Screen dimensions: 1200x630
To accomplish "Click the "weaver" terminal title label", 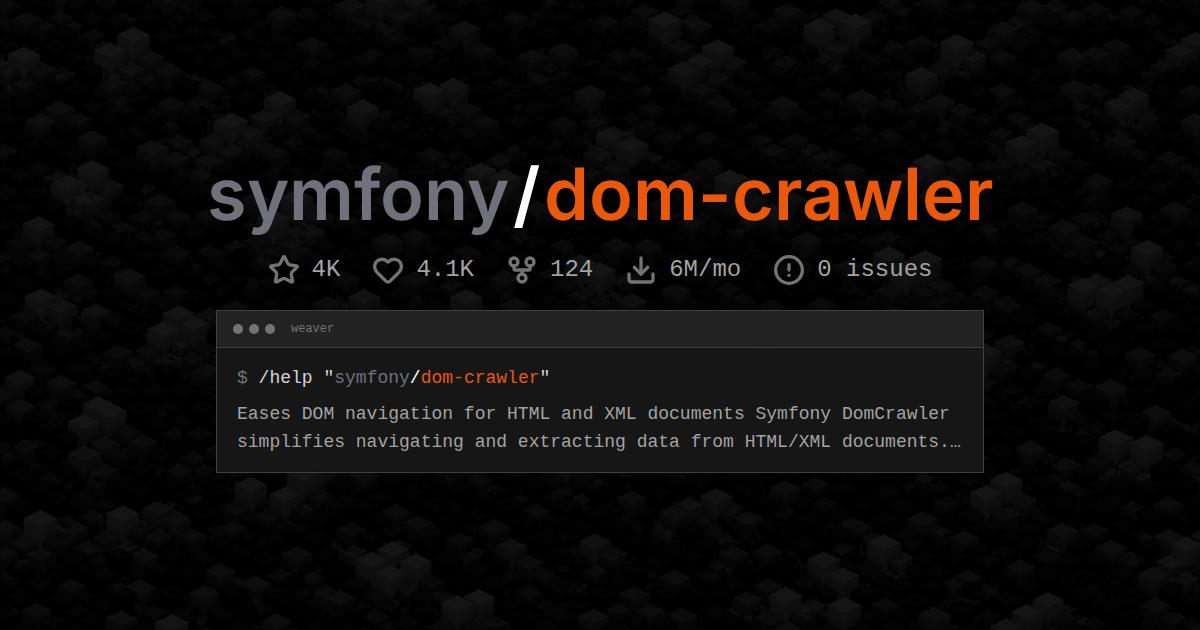I will pyautogui.click(x=312, y=329).
